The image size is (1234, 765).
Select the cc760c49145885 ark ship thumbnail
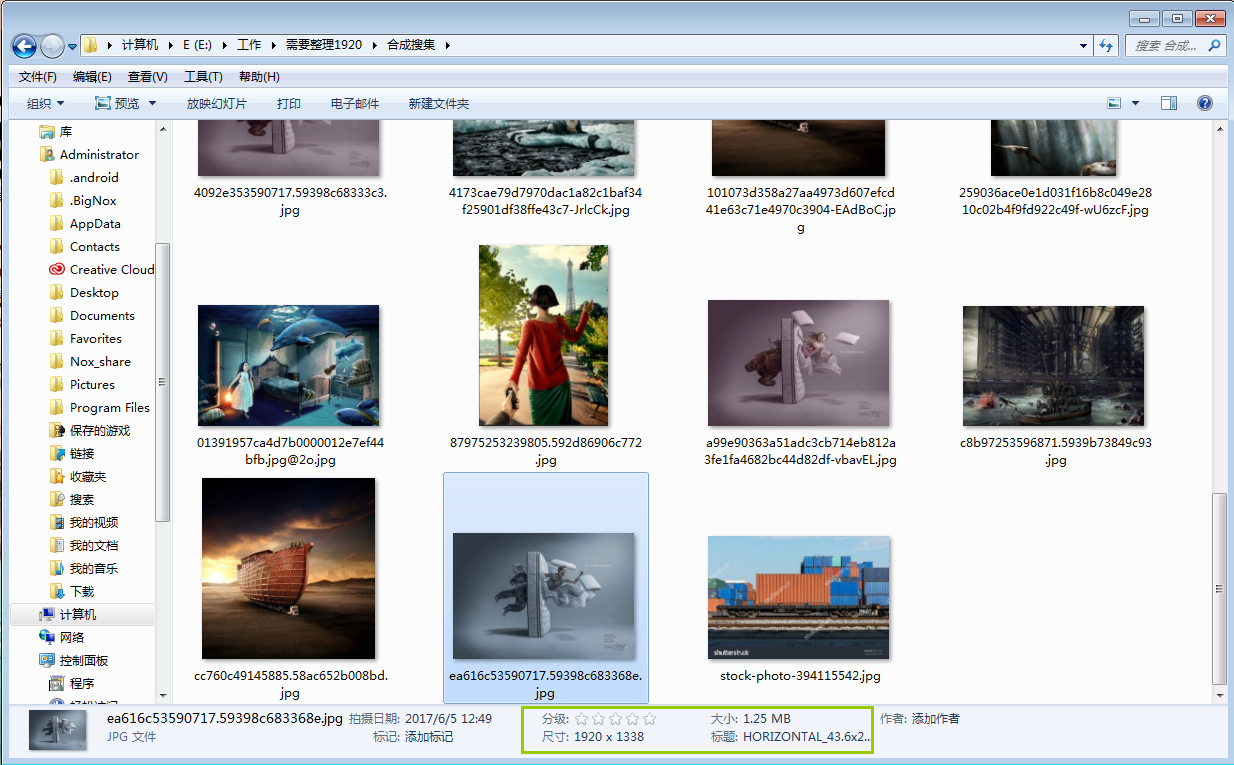(x=288, y=568)
